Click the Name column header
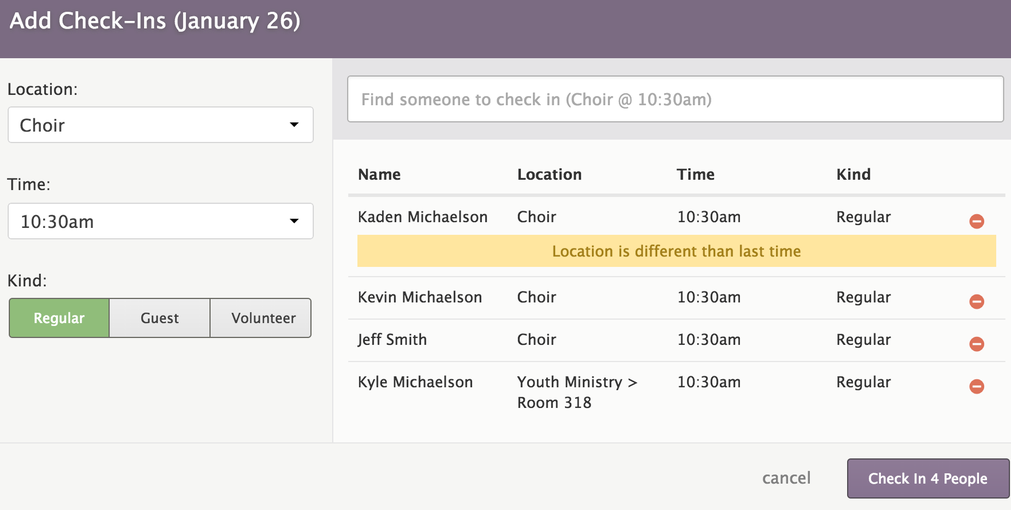This screenshot has width=1011, height=511. pos(379,174)
